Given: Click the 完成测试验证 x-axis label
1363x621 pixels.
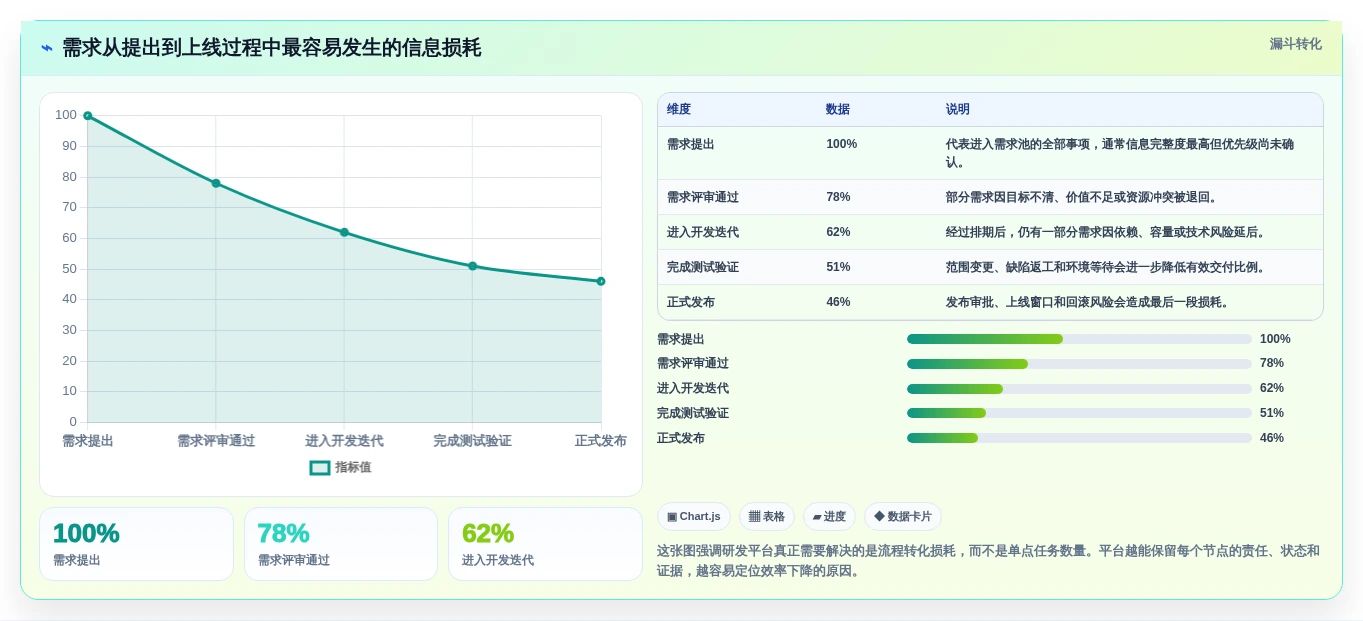Looking at the screenshot, I should pos(472,441).
